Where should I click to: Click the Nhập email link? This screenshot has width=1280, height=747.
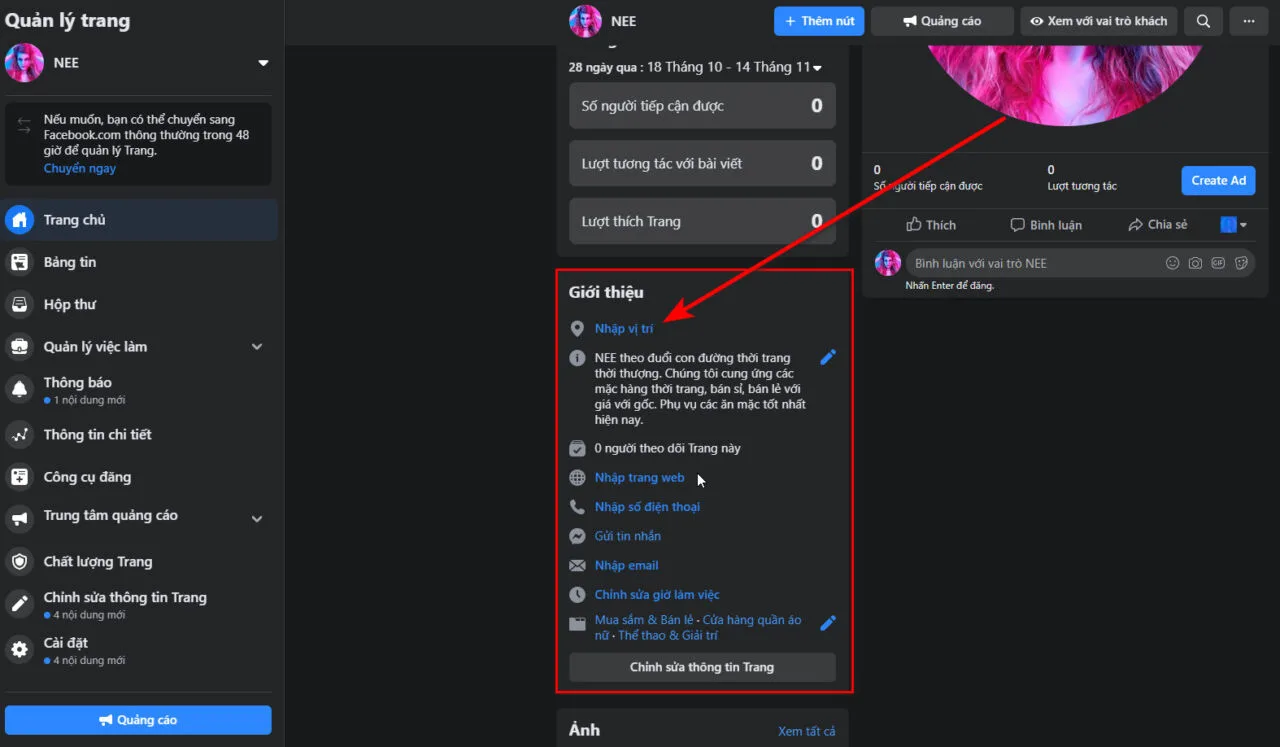tap(627, 565)
